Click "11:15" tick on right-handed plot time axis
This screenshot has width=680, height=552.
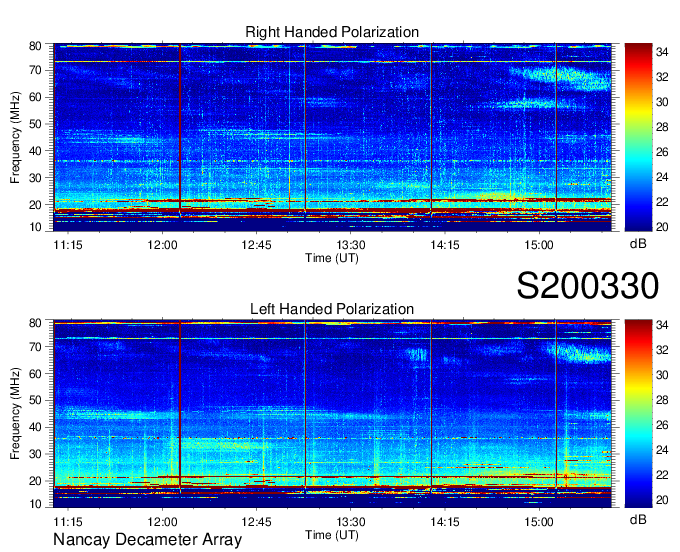(x=68, y=245)
